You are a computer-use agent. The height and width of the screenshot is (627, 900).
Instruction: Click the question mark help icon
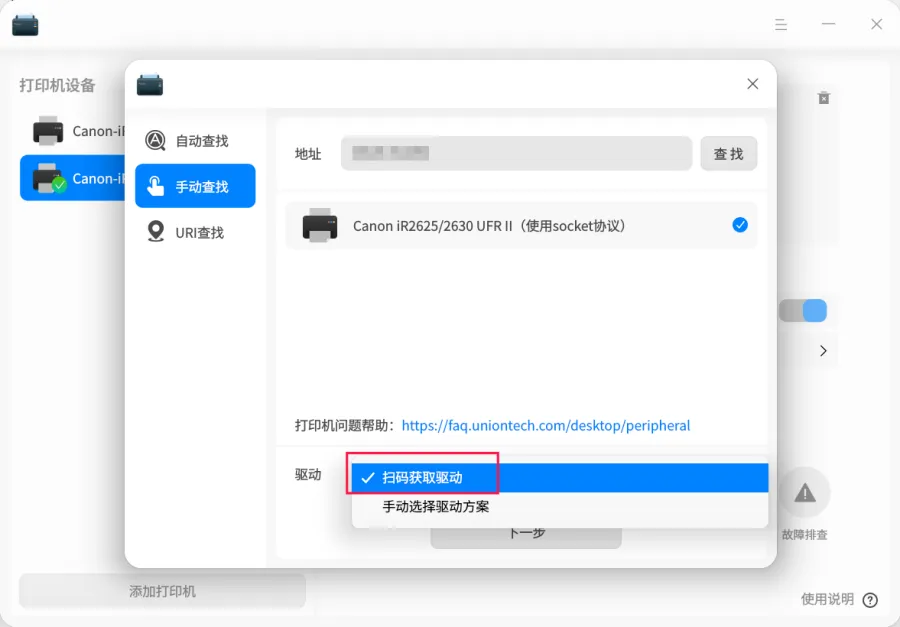point(870,600)
